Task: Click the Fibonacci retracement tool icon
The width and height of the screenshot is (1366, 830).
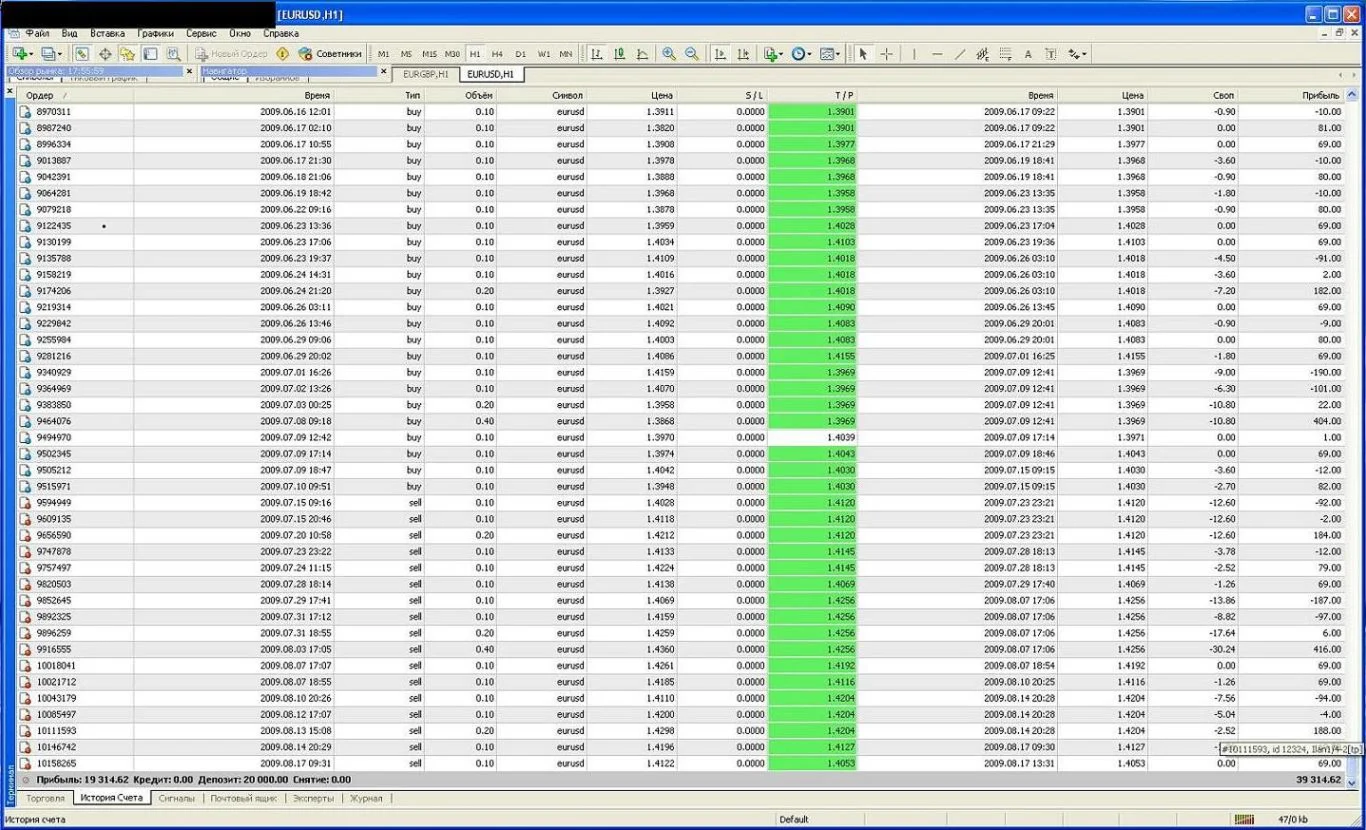Action: (1005, 54)
